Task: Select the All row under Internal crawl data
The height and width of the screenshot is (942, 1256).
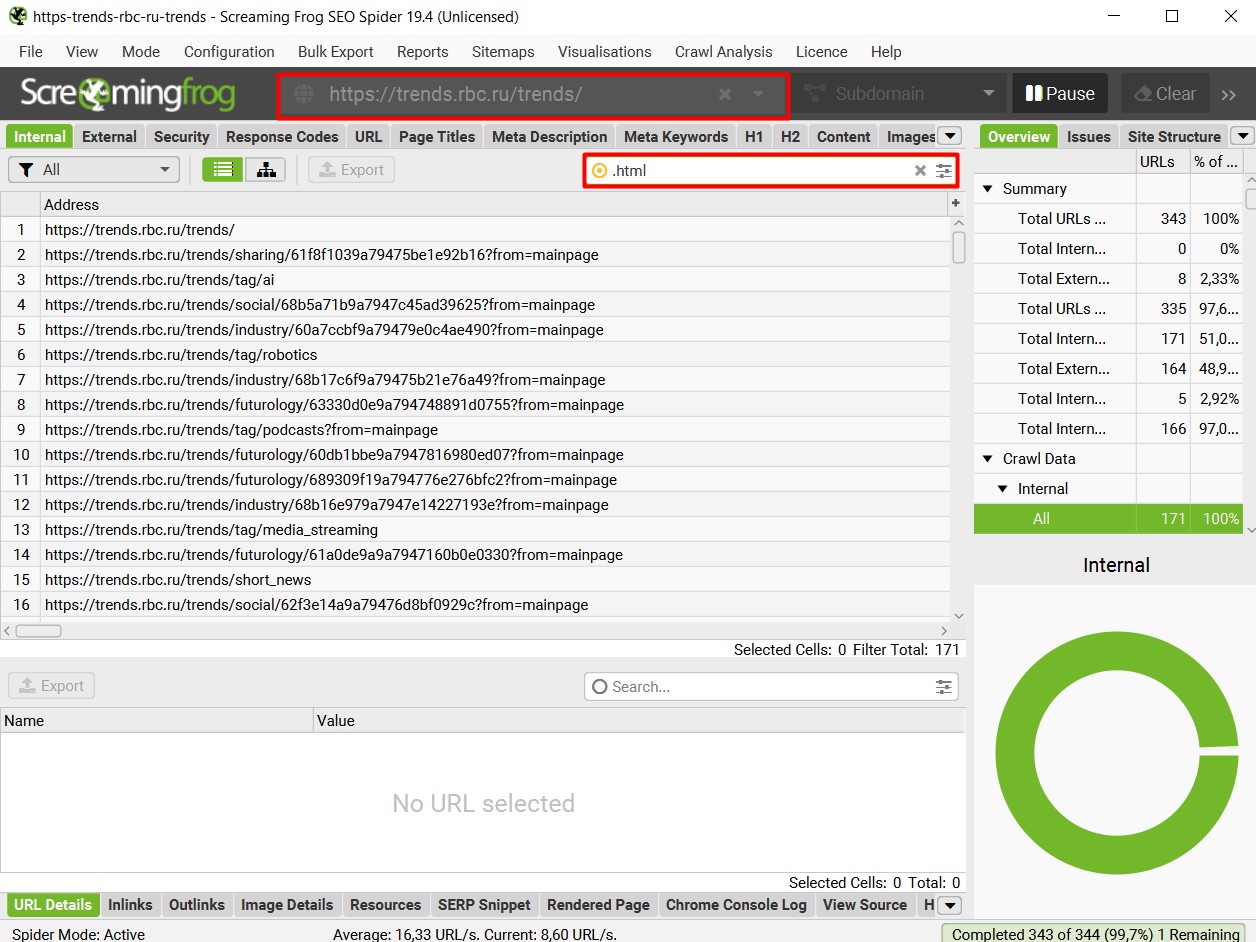Action: (1041, 518)
